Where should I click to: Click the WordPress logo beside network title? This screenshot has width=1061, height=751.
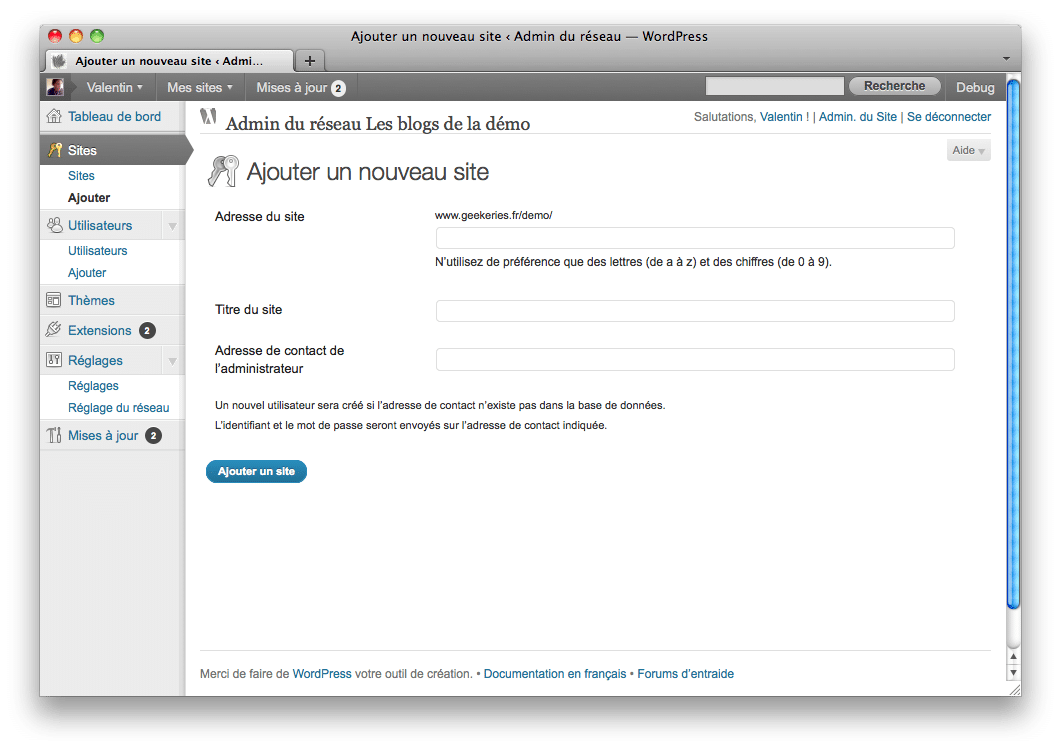[x=208, y=116]
